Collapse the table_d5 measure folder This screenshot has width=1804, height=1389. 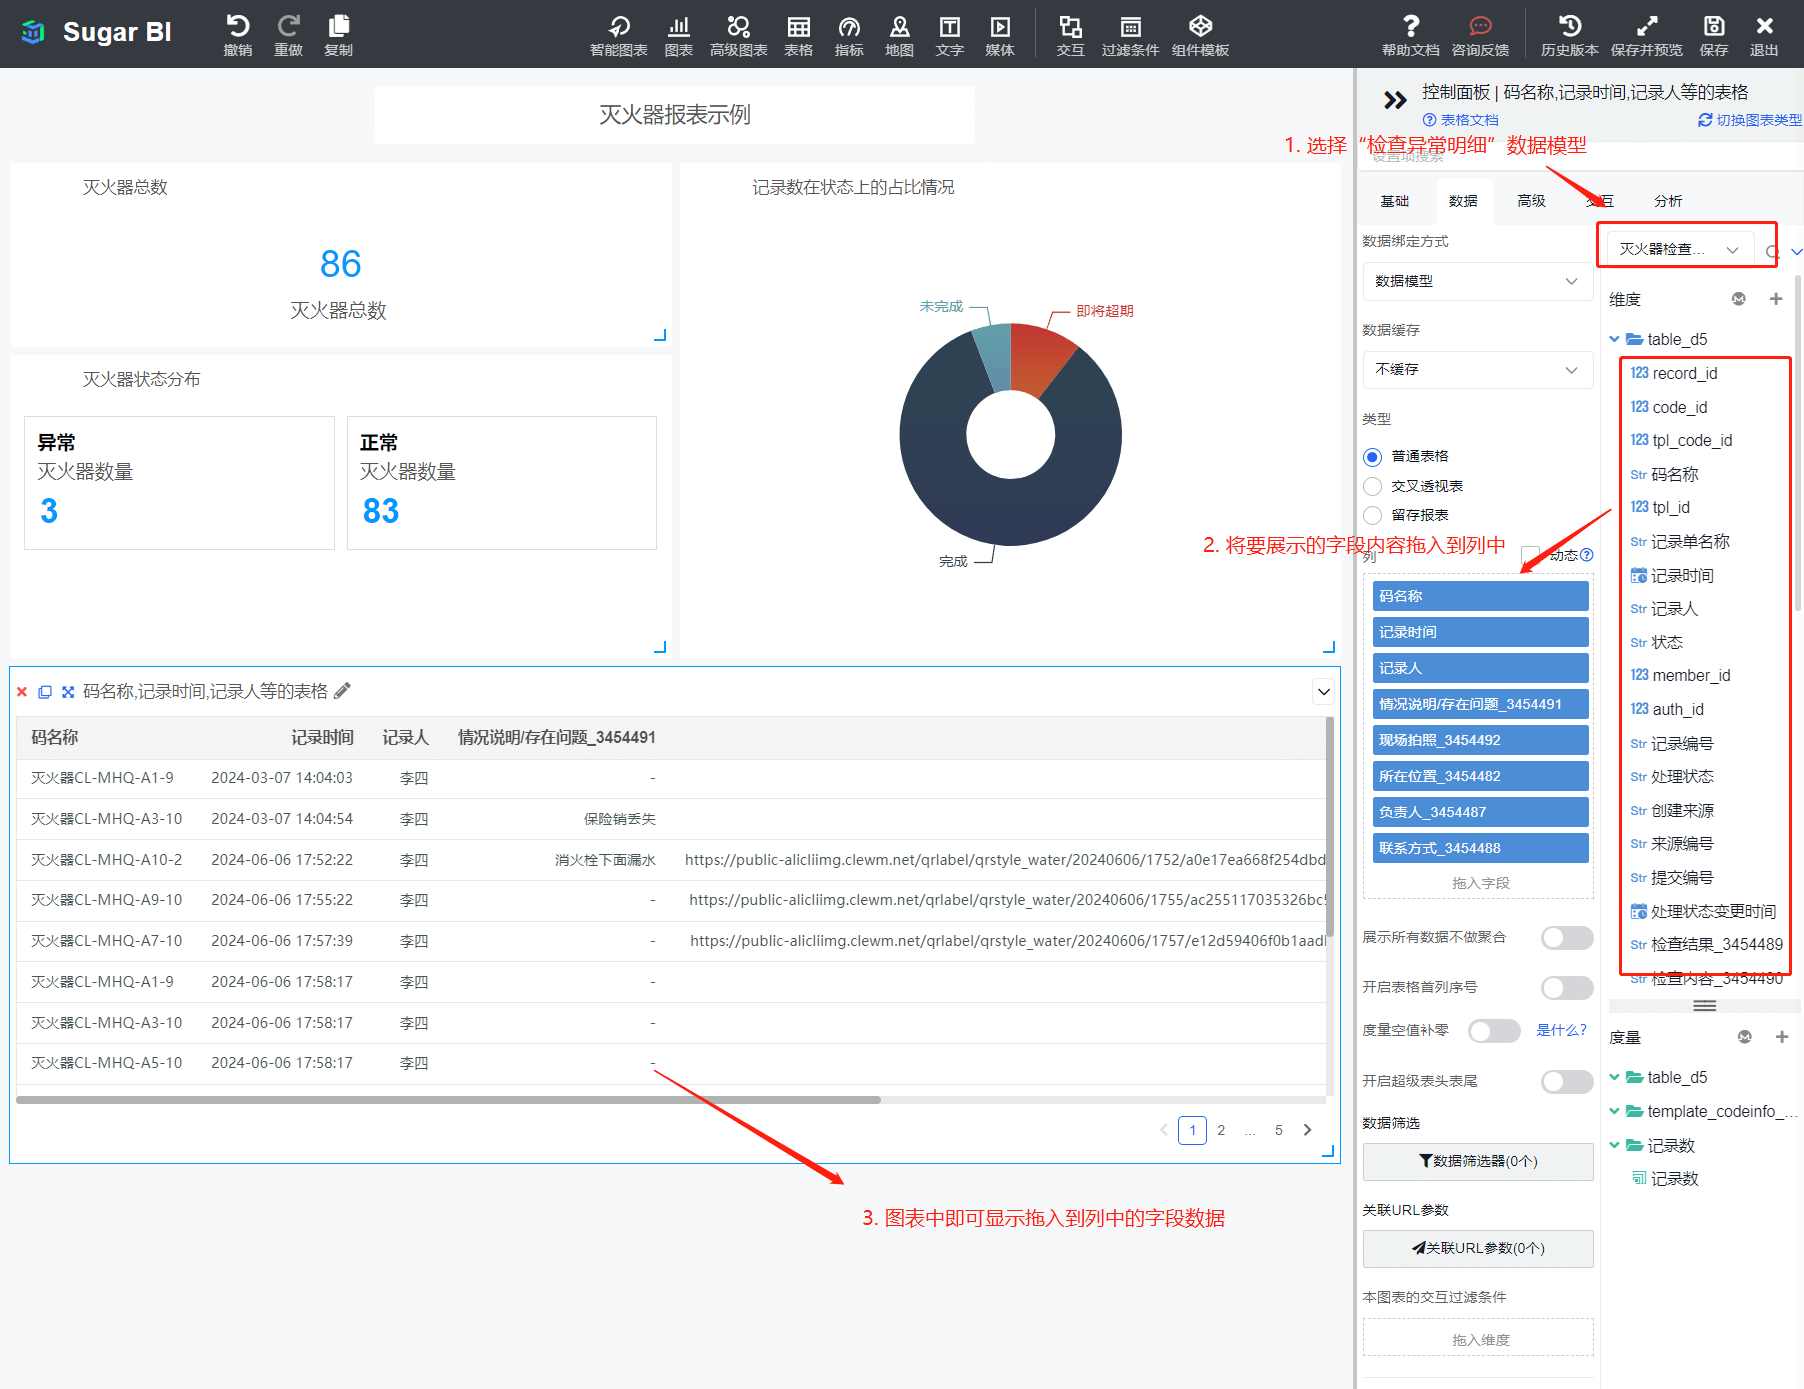click(1614, 1077)
